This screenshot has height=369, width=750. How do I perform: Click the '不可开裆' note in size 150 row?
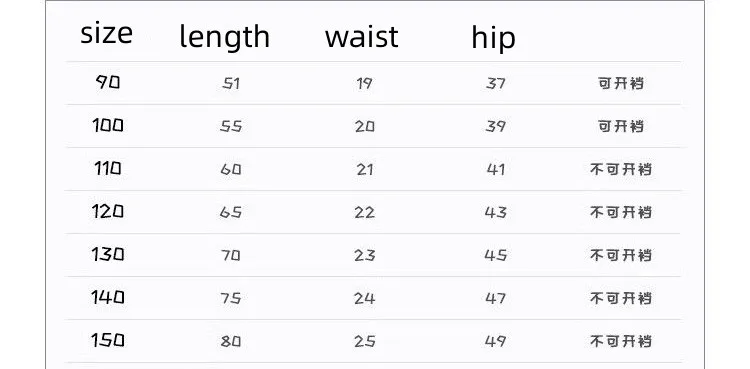[x=621, y=341]
